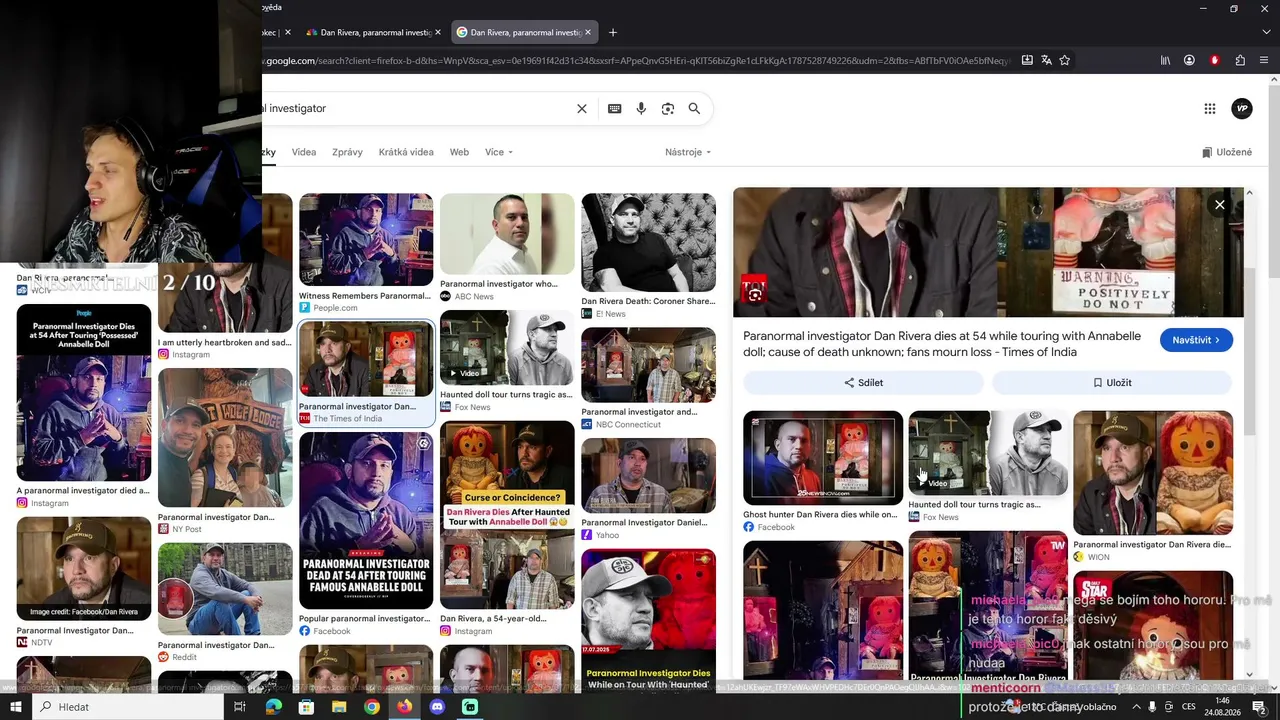This screenshot has width=1280, height=720.
Task: Close the image preview panel
Action: (x=1219, y=205)
